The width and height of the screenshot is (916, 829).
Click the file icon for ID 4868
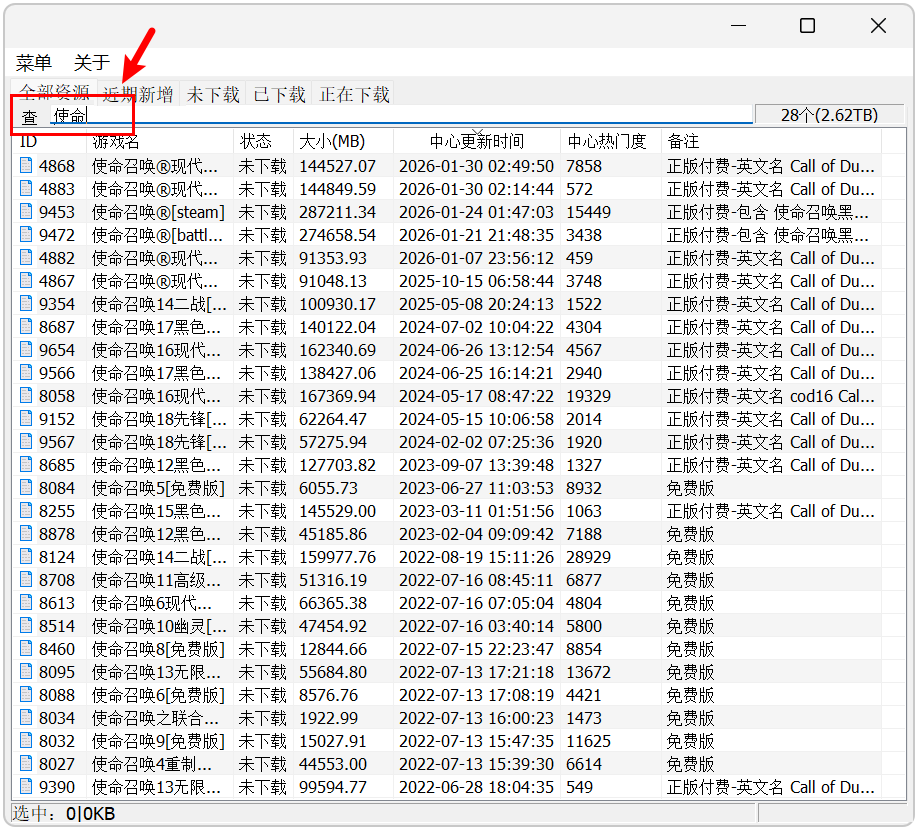(x=26, y=166)
